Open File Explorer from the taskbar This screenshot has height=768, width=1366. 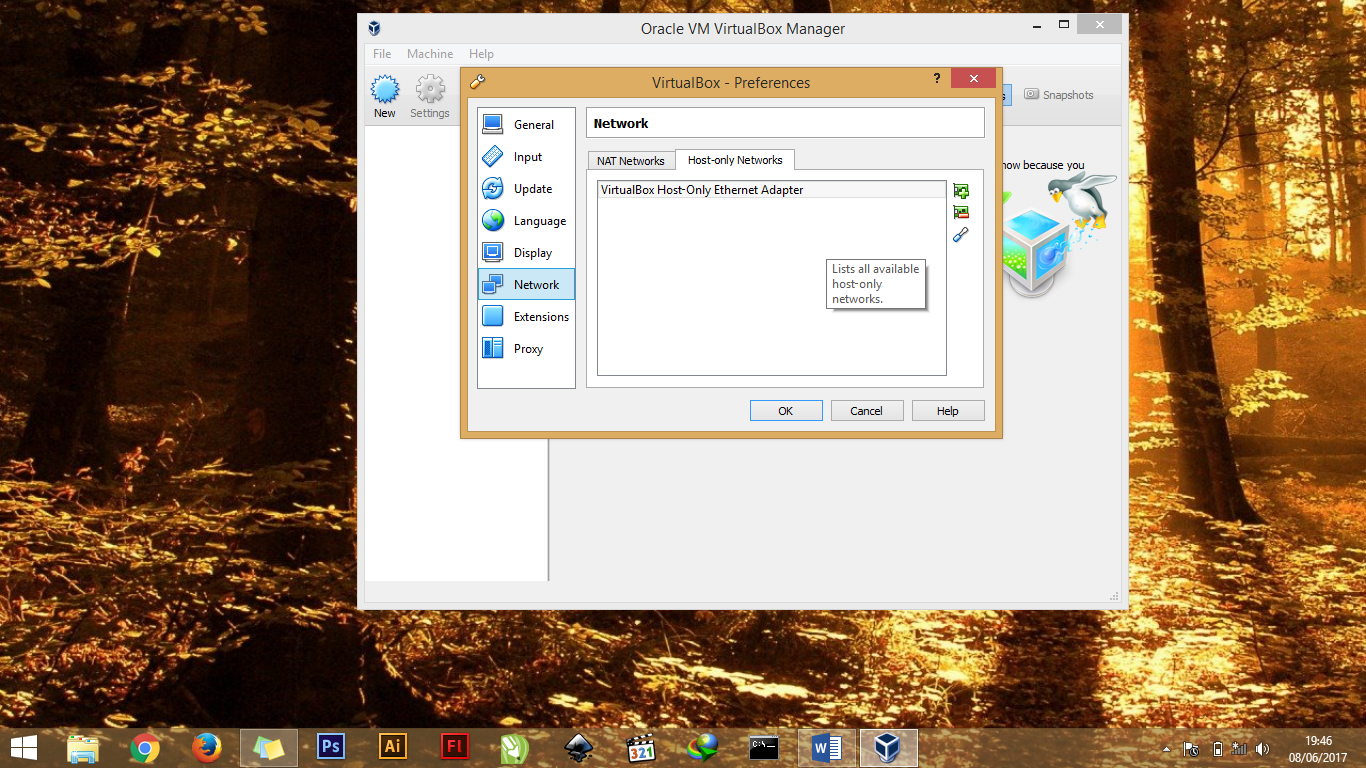(83, 747)
